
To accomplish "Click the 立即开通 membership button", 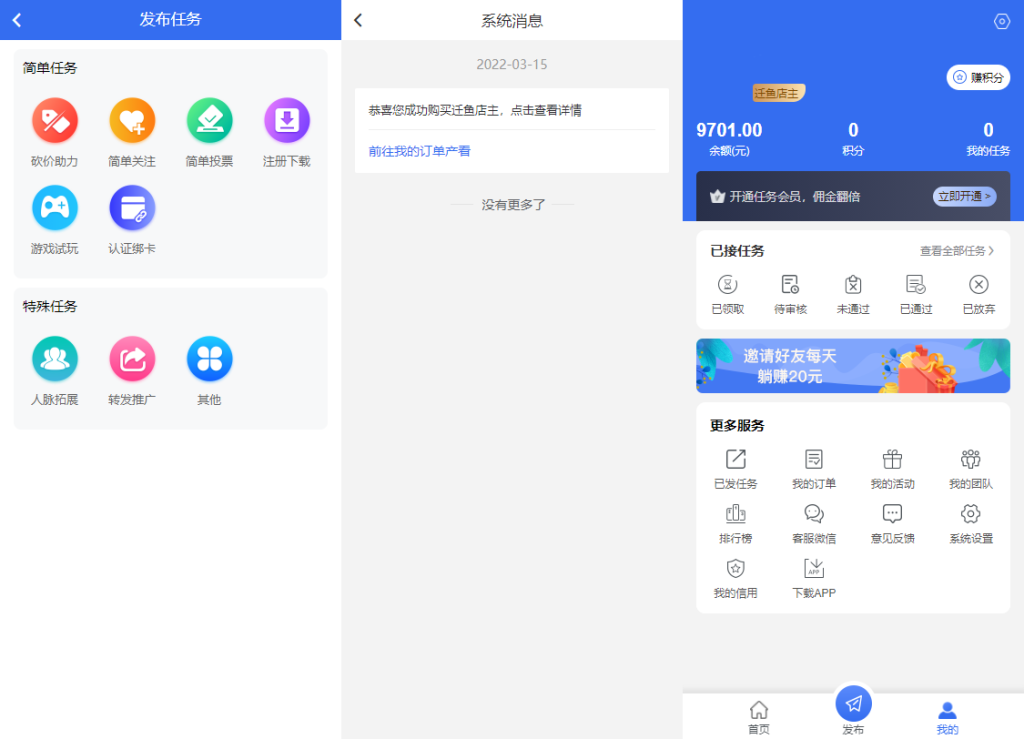I will pos(963,196).
